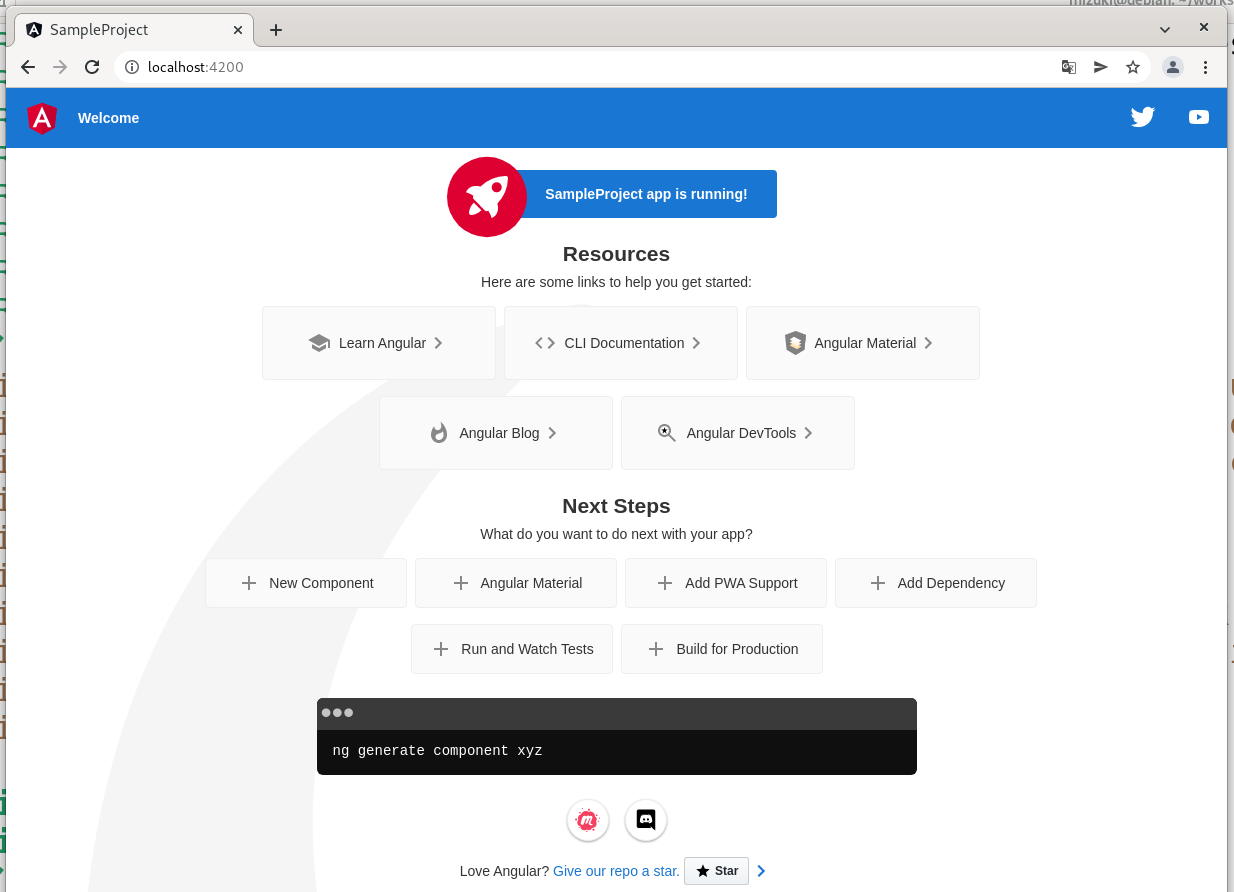This screenshot has width=1234, height=892.
Task: Click the terminal command 'ng generate component xyz'
Action: [437, 751]
